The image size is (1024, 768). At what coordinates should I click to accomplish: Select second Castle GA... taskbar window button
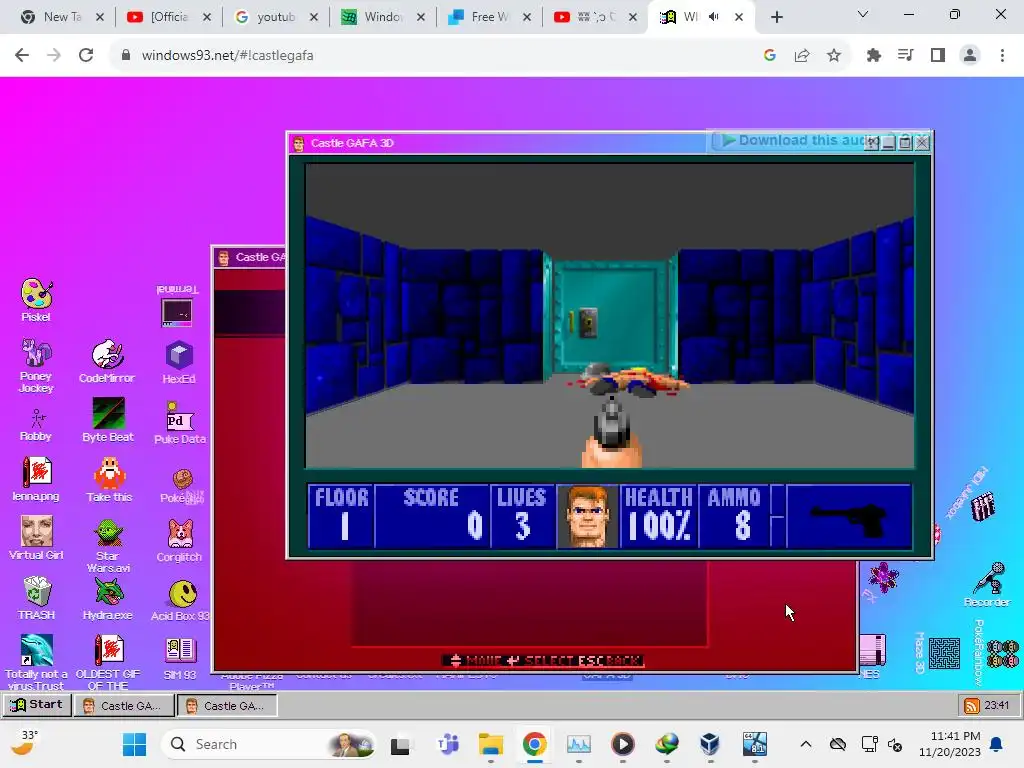point(227,705)
